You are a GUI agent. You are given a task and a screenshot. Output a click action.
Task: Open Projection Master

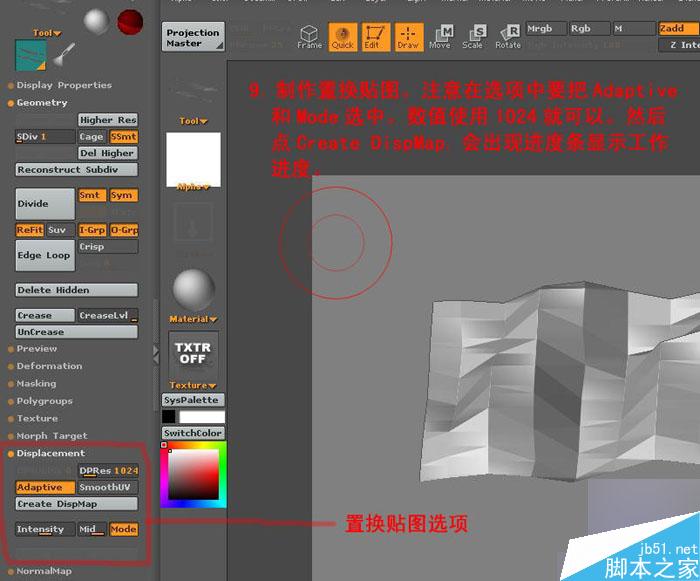point(193,37)
